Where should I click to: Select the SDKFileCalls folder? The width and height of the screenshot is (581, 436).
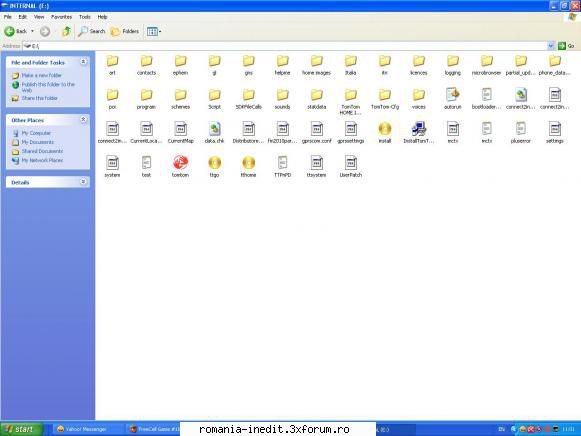point(249,99)
